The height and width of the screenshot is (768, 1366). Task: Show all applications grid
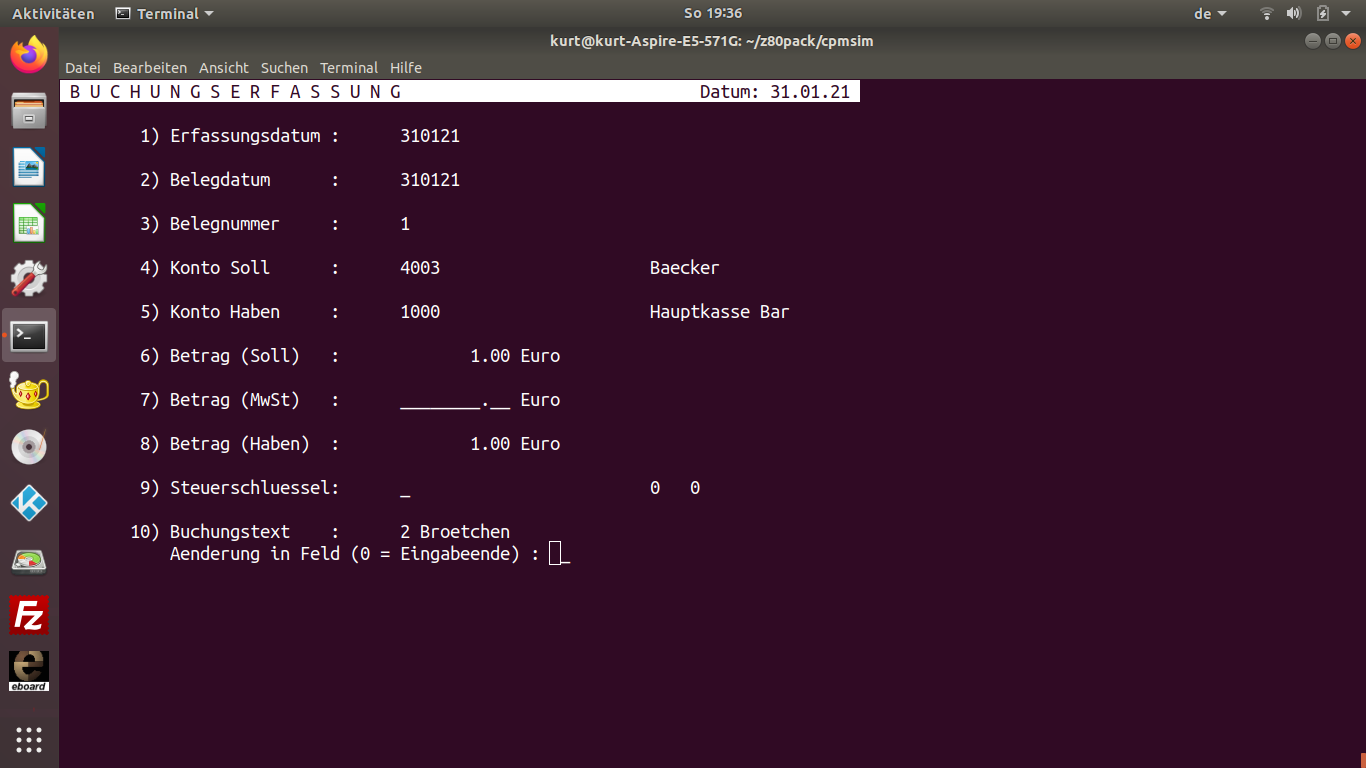29,740
